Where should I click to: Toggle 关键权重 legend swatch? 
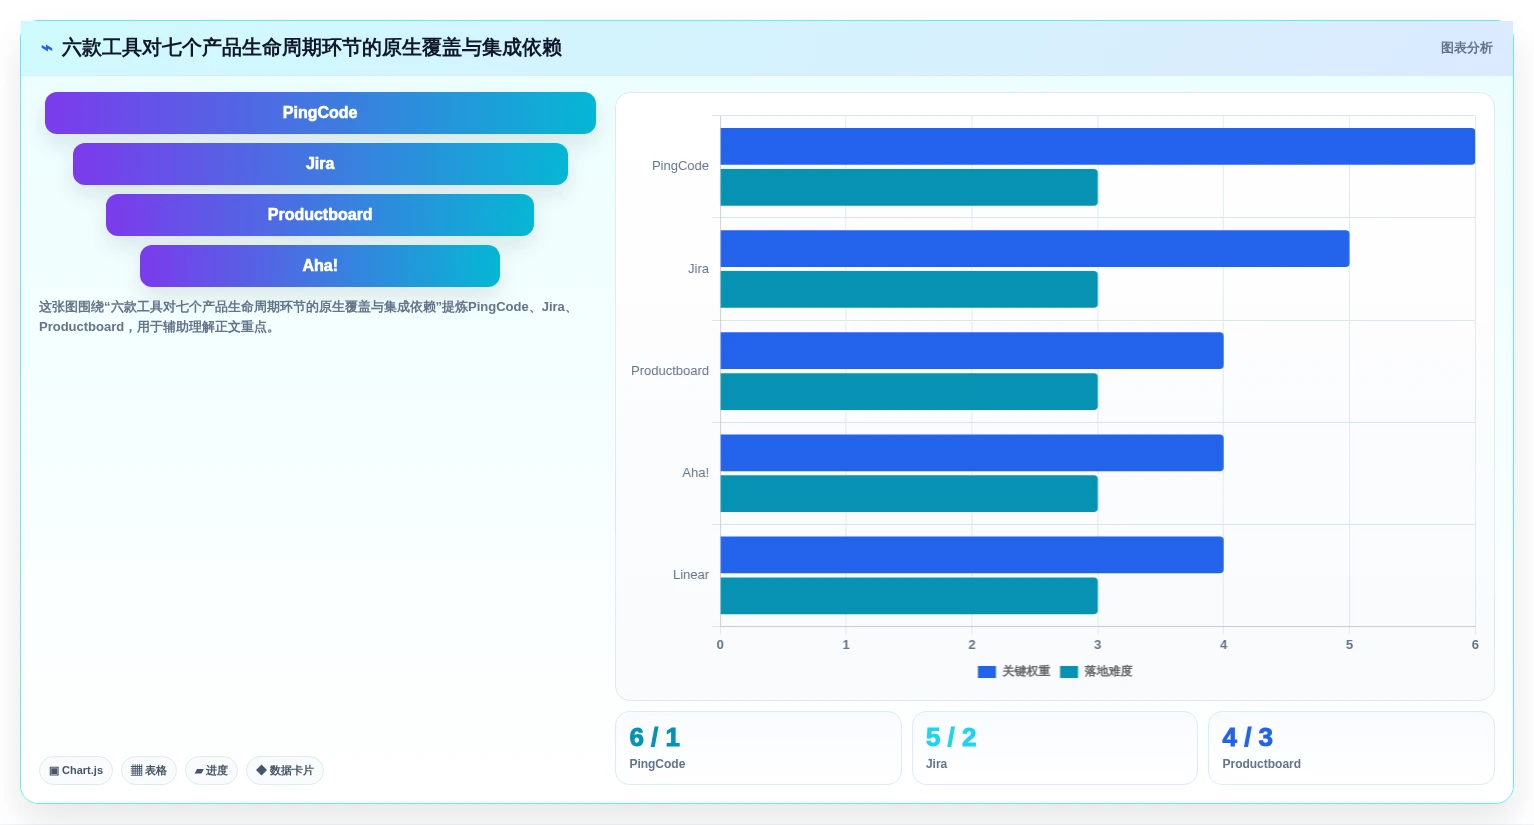coord(987,672)
